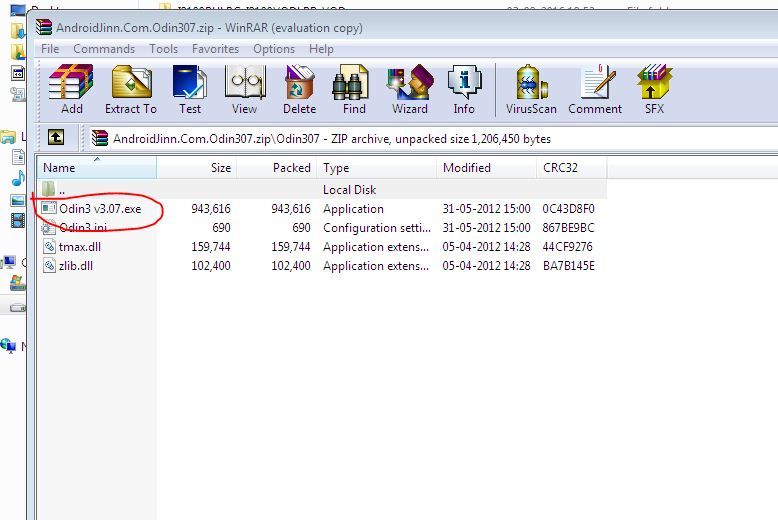Click size value 159,744 for tmax.dll
The image size is (778, 520).
click(x=211, y=247)
